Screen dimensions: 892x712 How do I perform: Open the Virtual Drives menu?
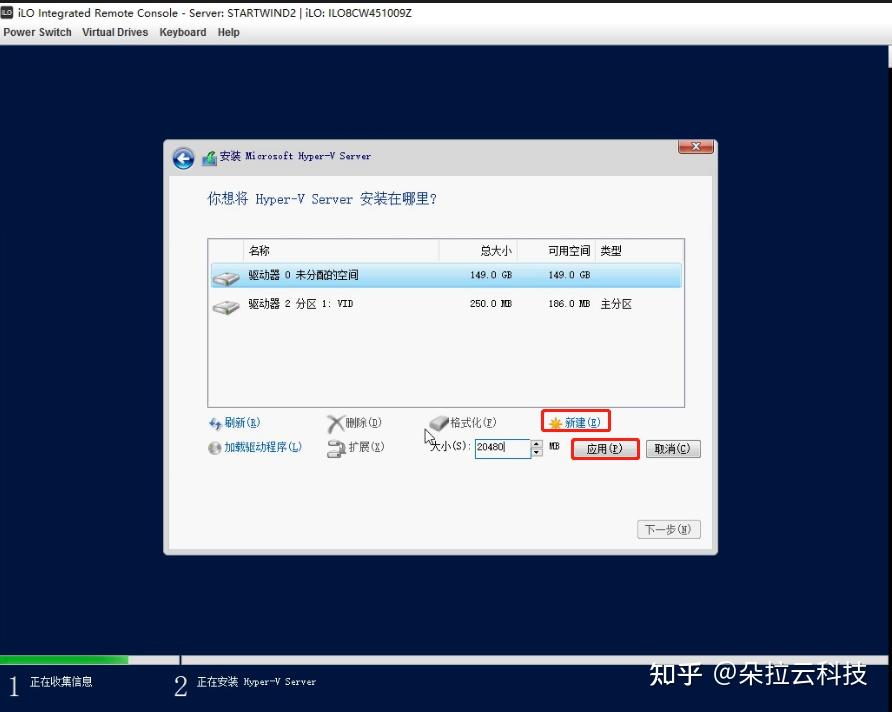pos(114,32)
